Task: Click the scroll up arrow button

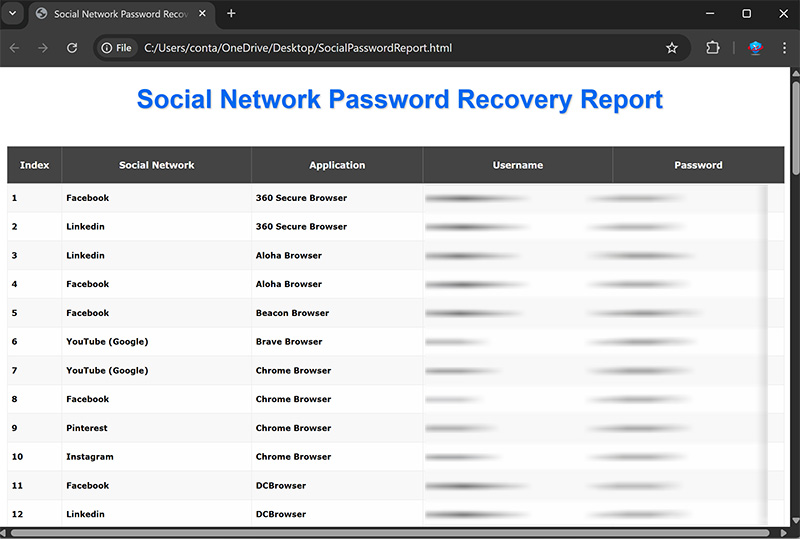Action: 795,73
